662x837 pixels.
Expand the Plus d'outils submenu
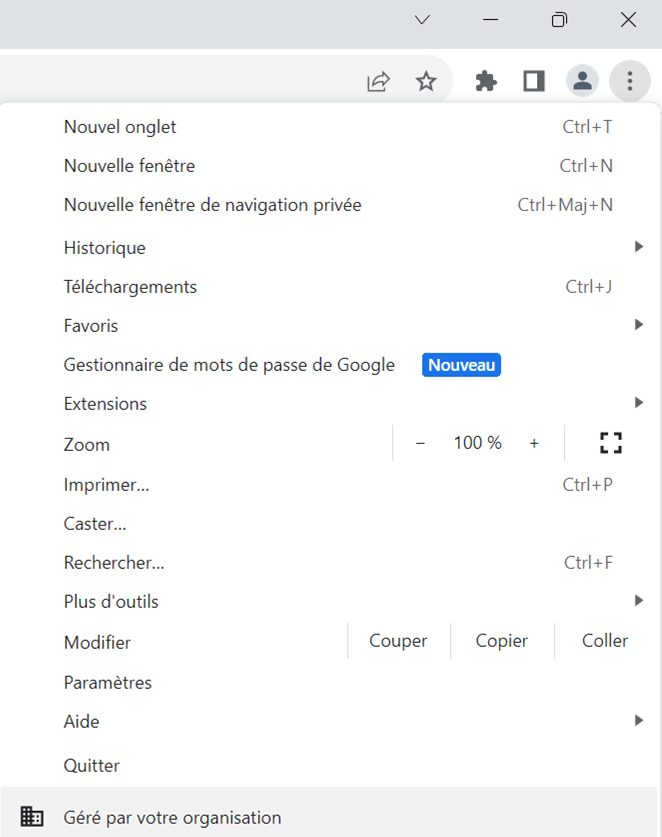(x=640, y=601)
